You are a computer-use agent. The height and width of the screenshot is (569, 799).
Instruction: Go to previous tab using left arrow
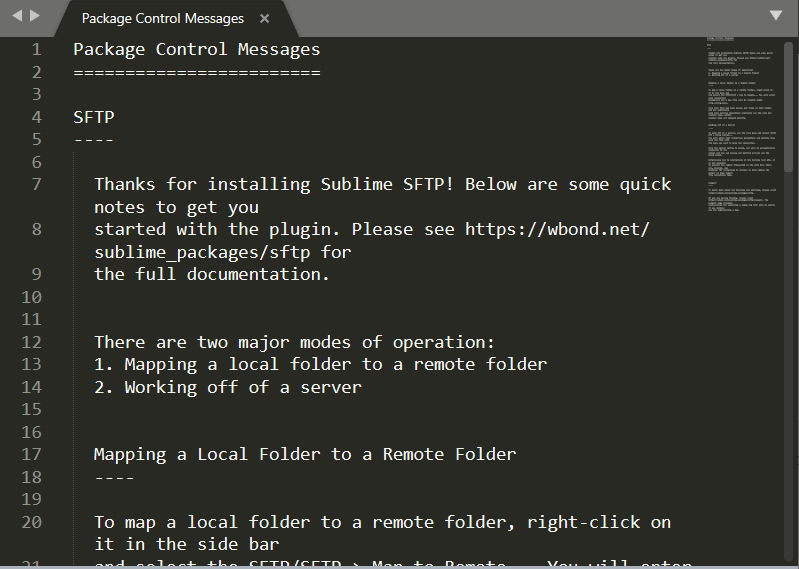tap(17, 16)
